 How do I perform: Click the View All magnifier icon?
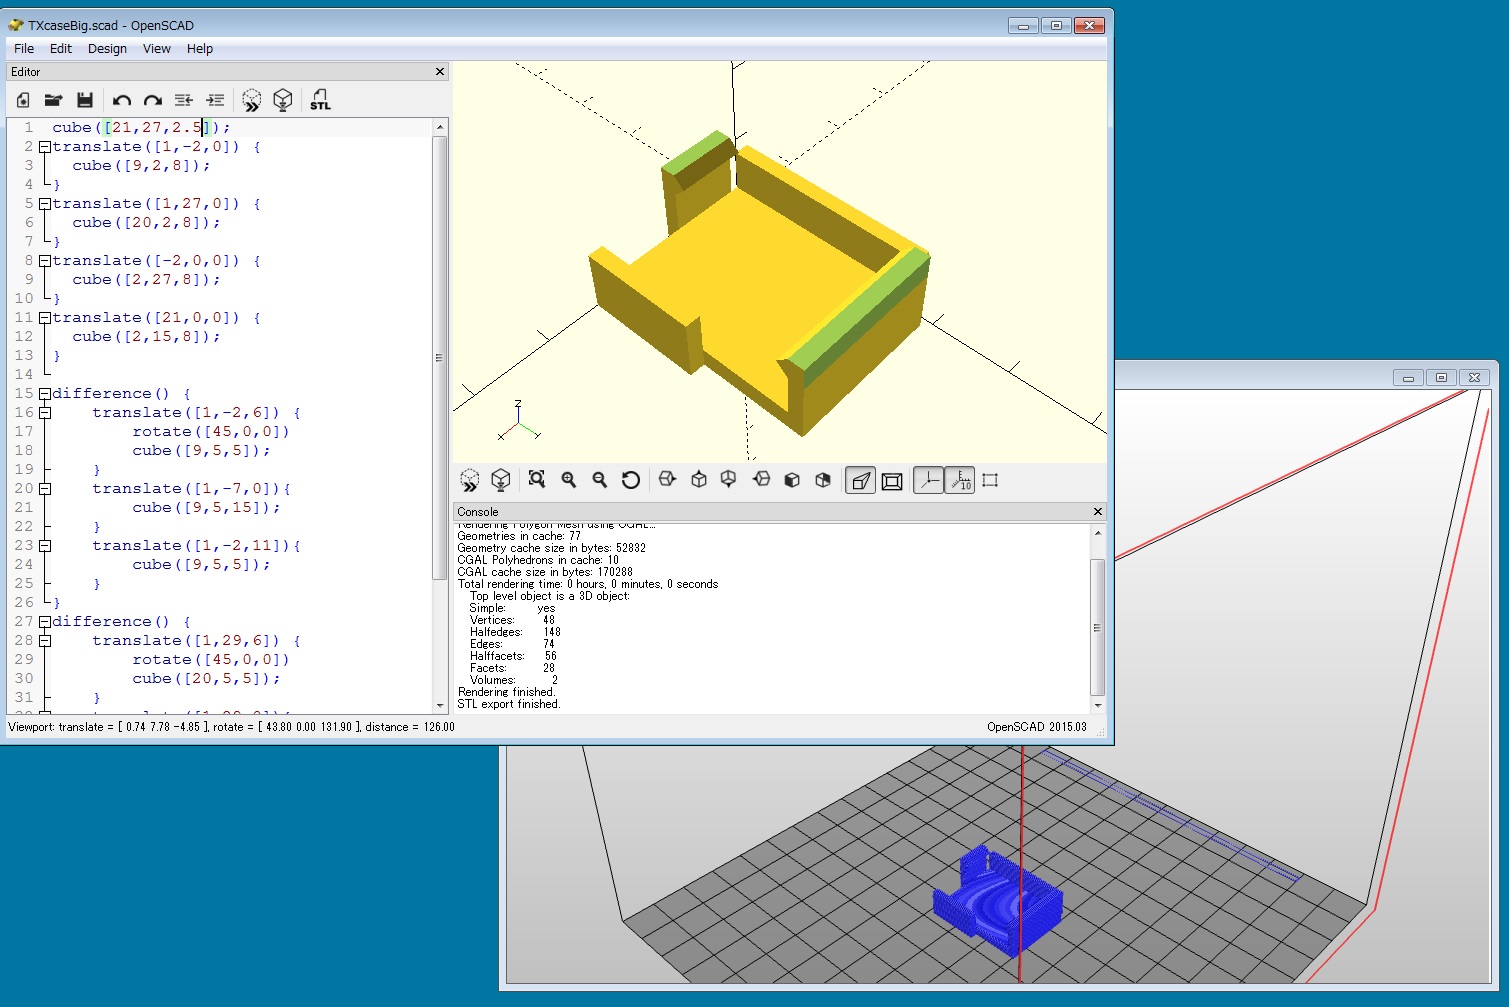click(537, 480)
